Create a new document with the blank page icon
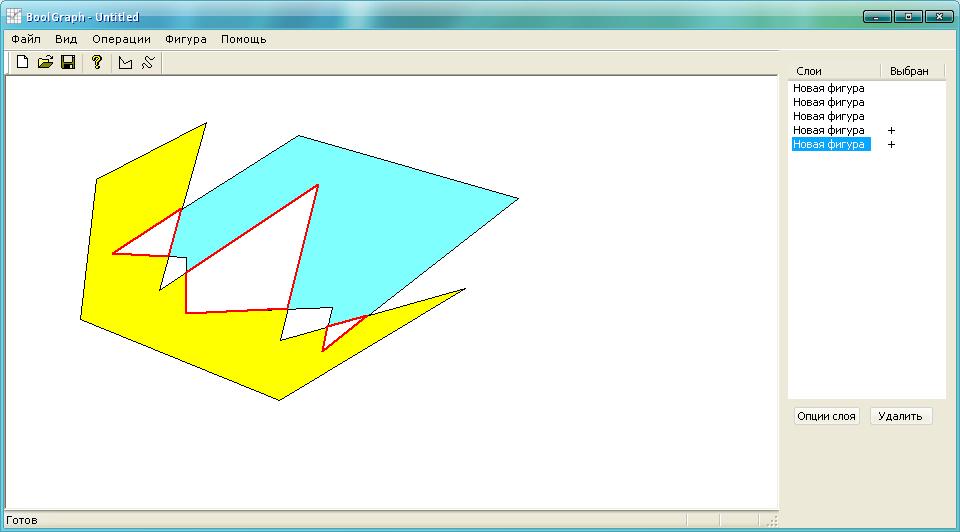The height and width of the screenshot is (532, 960). pyautogui.click(x=23, y=62)
